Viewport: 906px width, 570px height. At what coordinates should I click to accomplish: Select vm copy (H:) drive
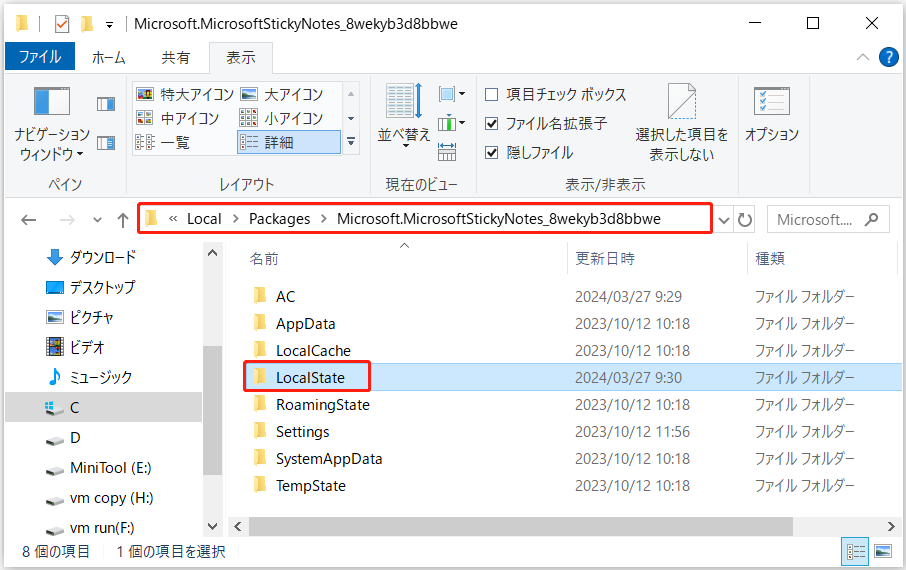point(112,498)
